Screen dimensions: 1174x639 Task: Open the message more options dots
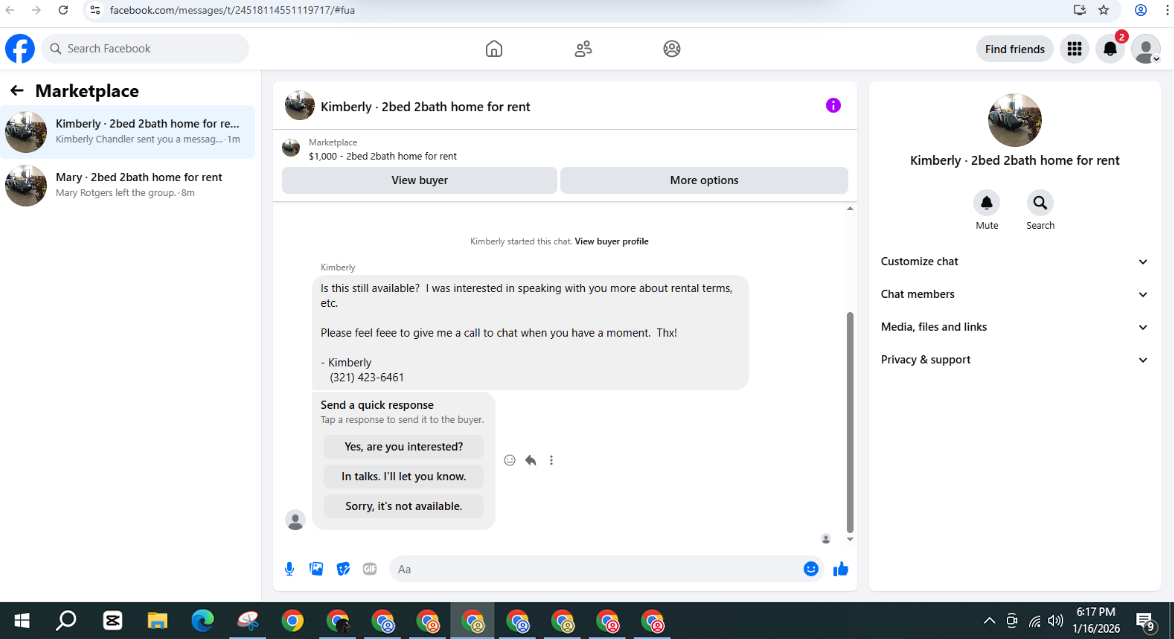(551, 460)
